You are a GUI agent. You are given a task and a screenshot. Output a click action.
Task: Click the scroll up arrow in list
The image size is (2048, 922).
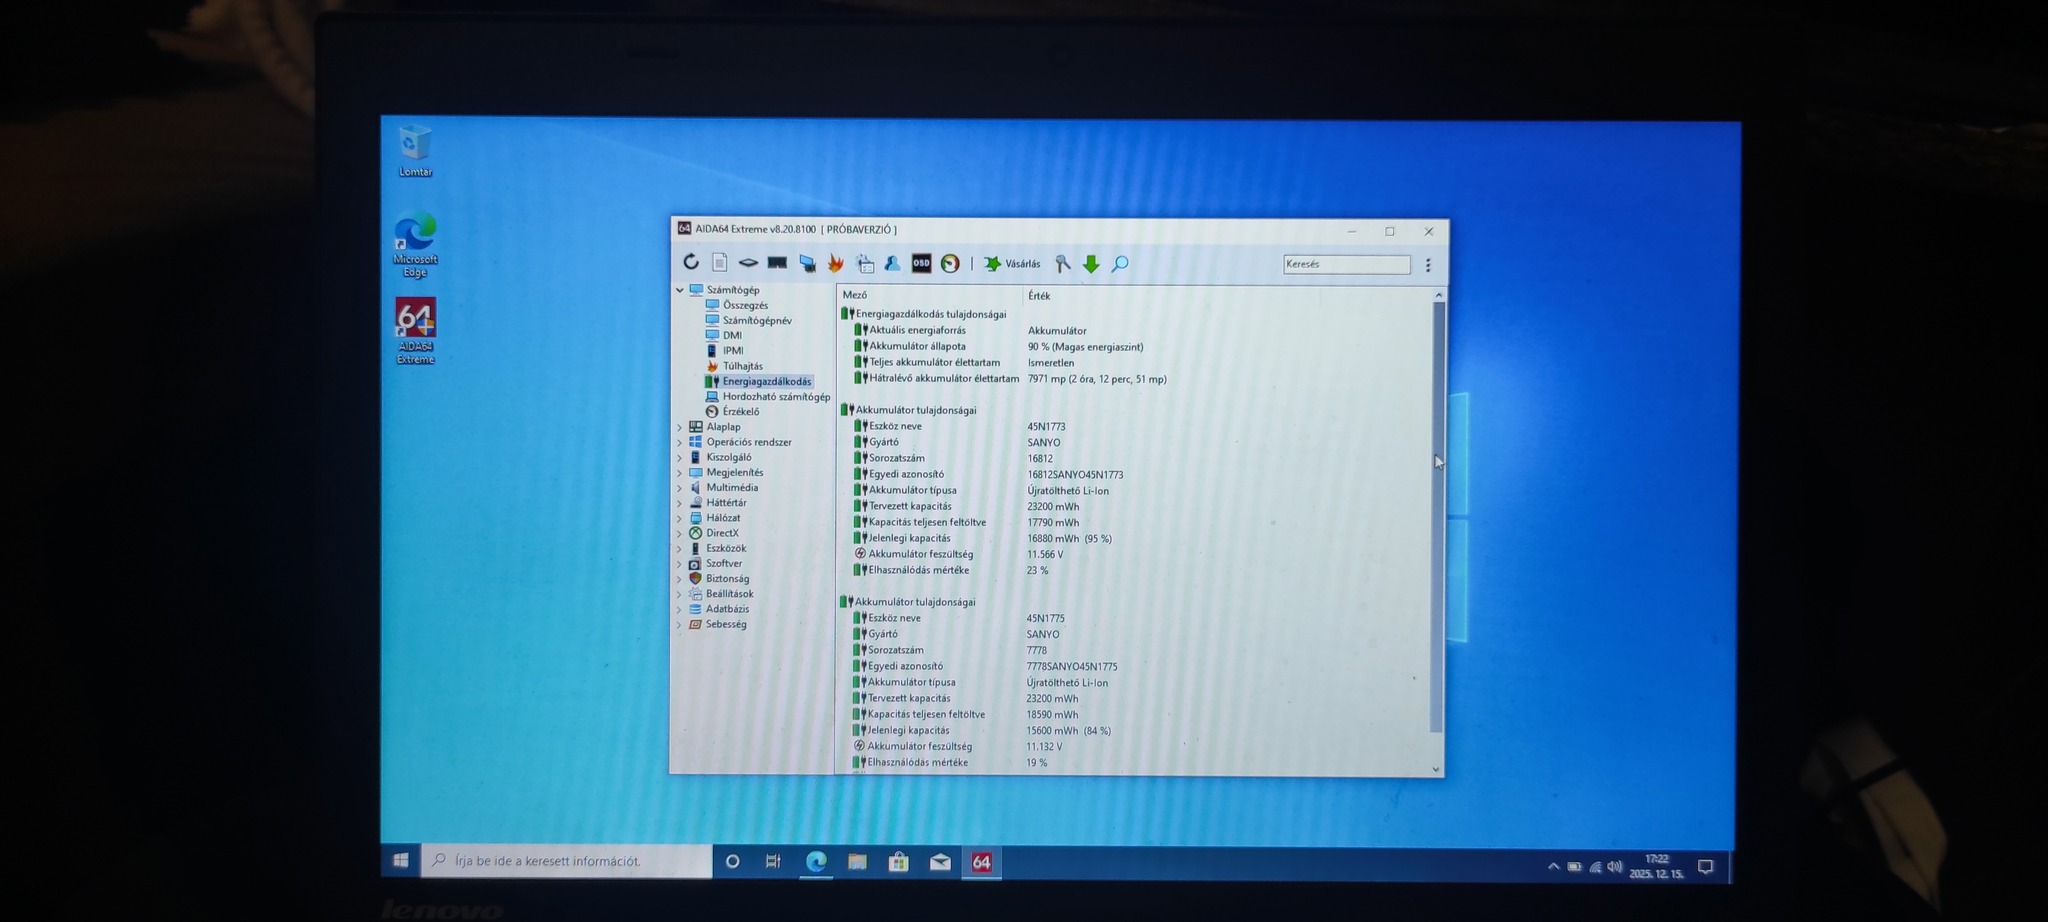tap(1438, 295)
